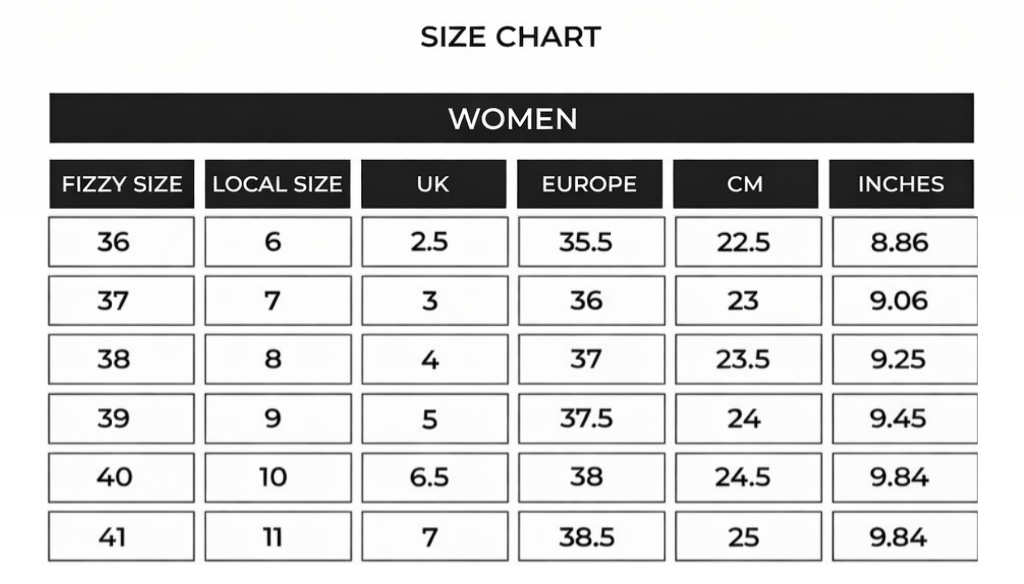Click the LOCAL SIZE column header
Image resolution: width=1024 pixels, height=584 pixels.
[277, 184]
